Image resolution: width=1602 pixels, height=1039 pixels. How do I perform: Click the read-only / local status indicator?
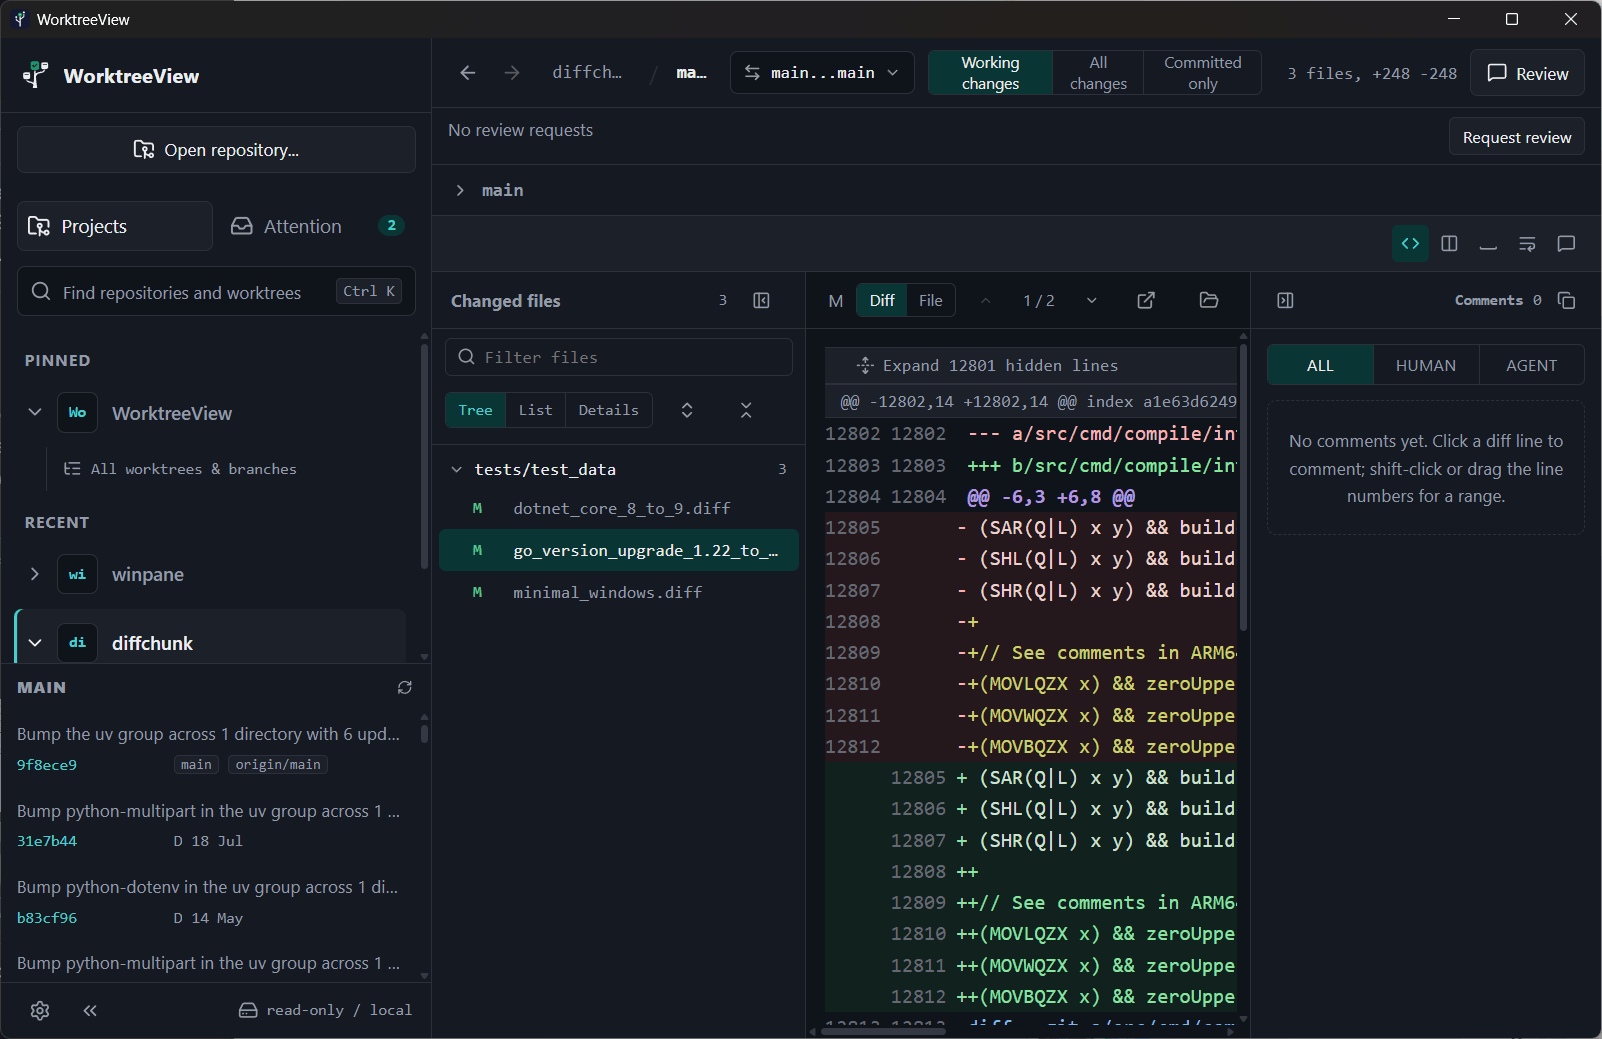tap(325, 1010)
